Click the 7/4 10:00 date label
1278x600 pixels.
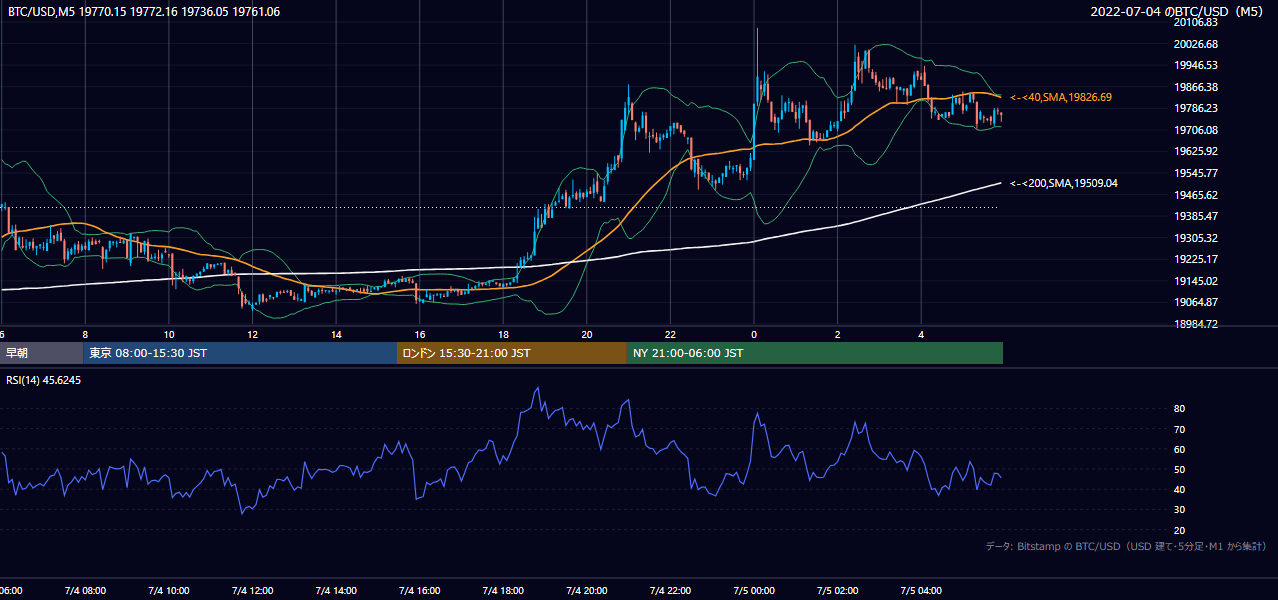(168, 590)
